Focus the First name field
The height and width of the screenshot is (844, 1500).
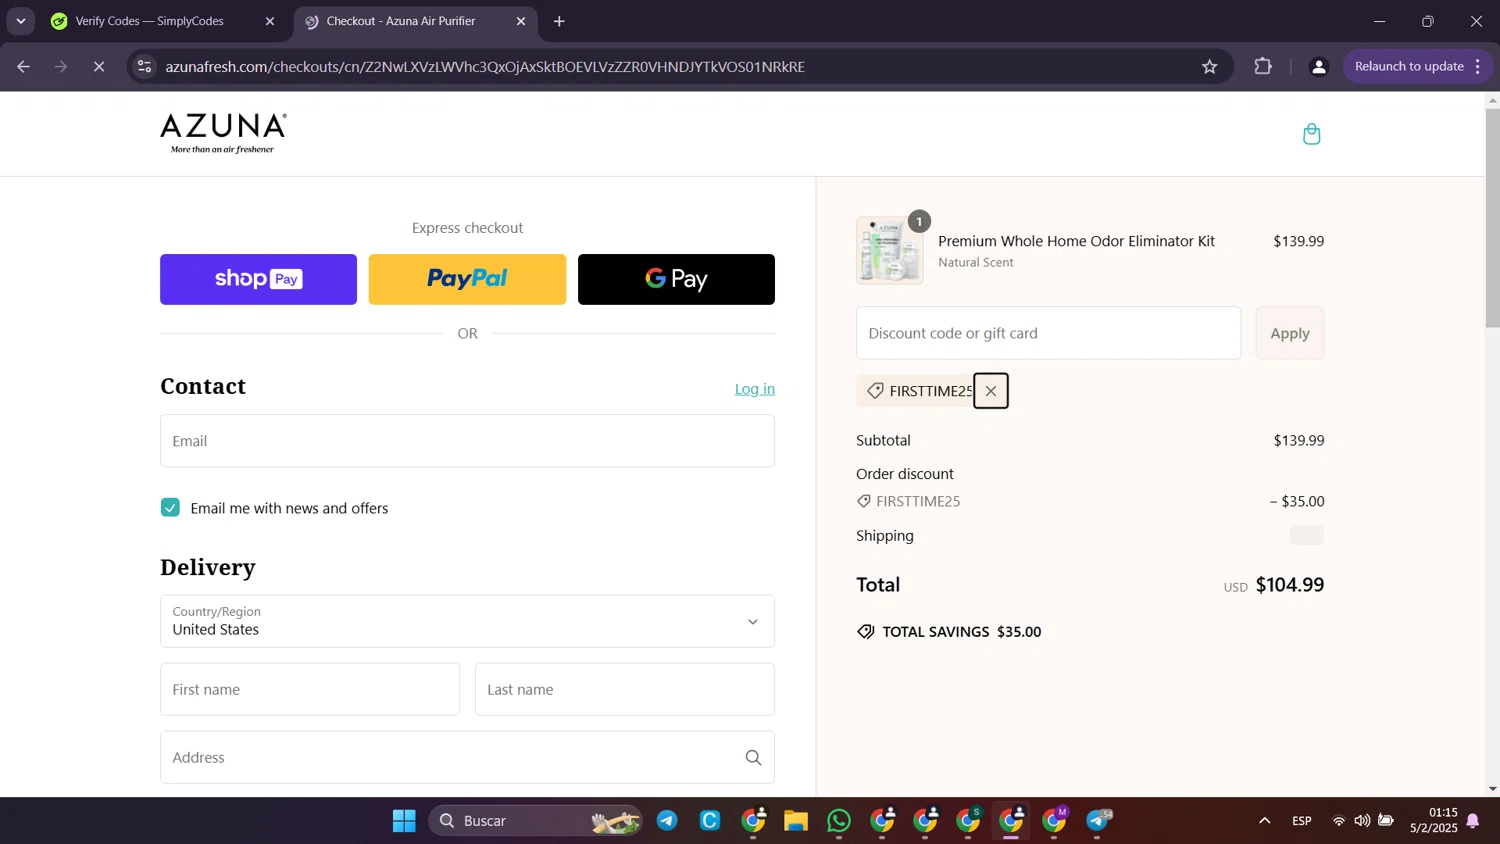pos(310,689)
